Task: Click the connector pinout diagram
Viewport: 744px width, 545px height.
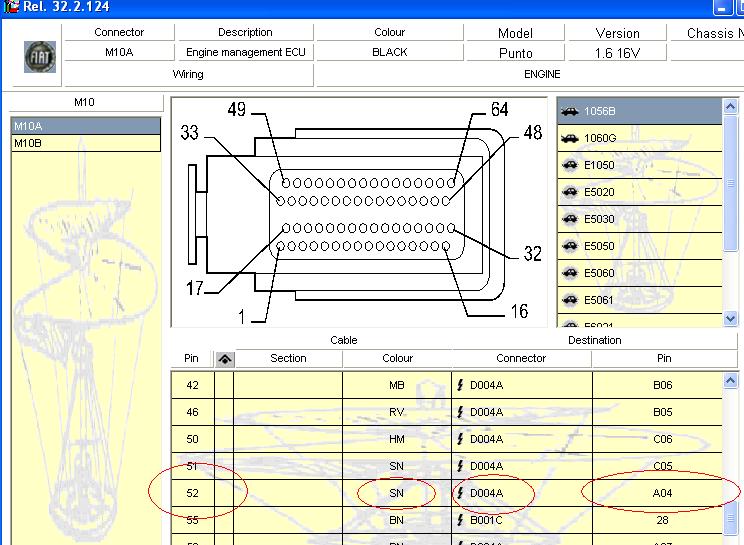Action: [x=359, y=212]
